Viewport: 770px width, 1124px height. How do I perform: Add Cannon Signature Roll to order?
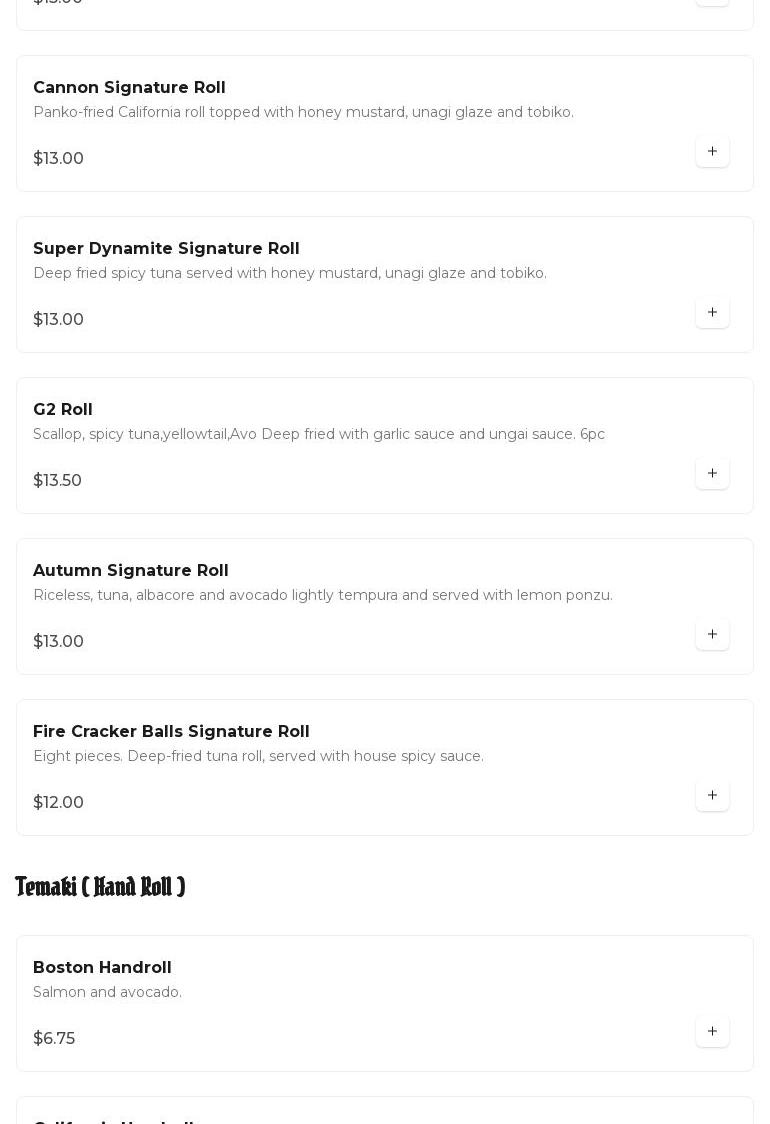click(712, 152)
